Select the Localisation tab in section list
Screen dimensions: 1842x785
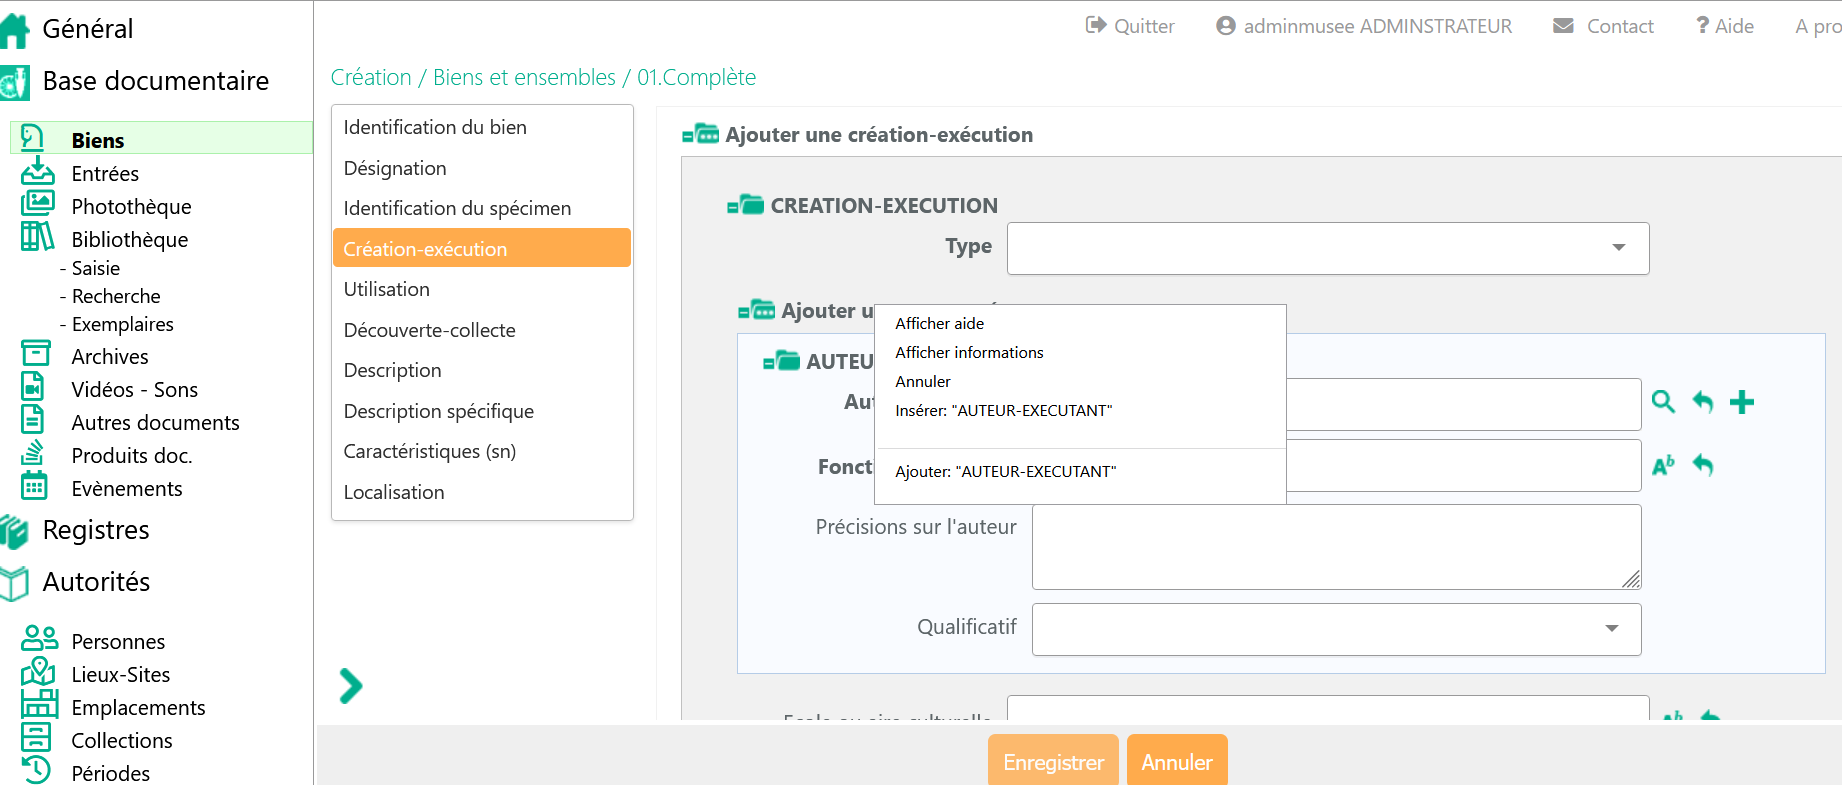394,492
